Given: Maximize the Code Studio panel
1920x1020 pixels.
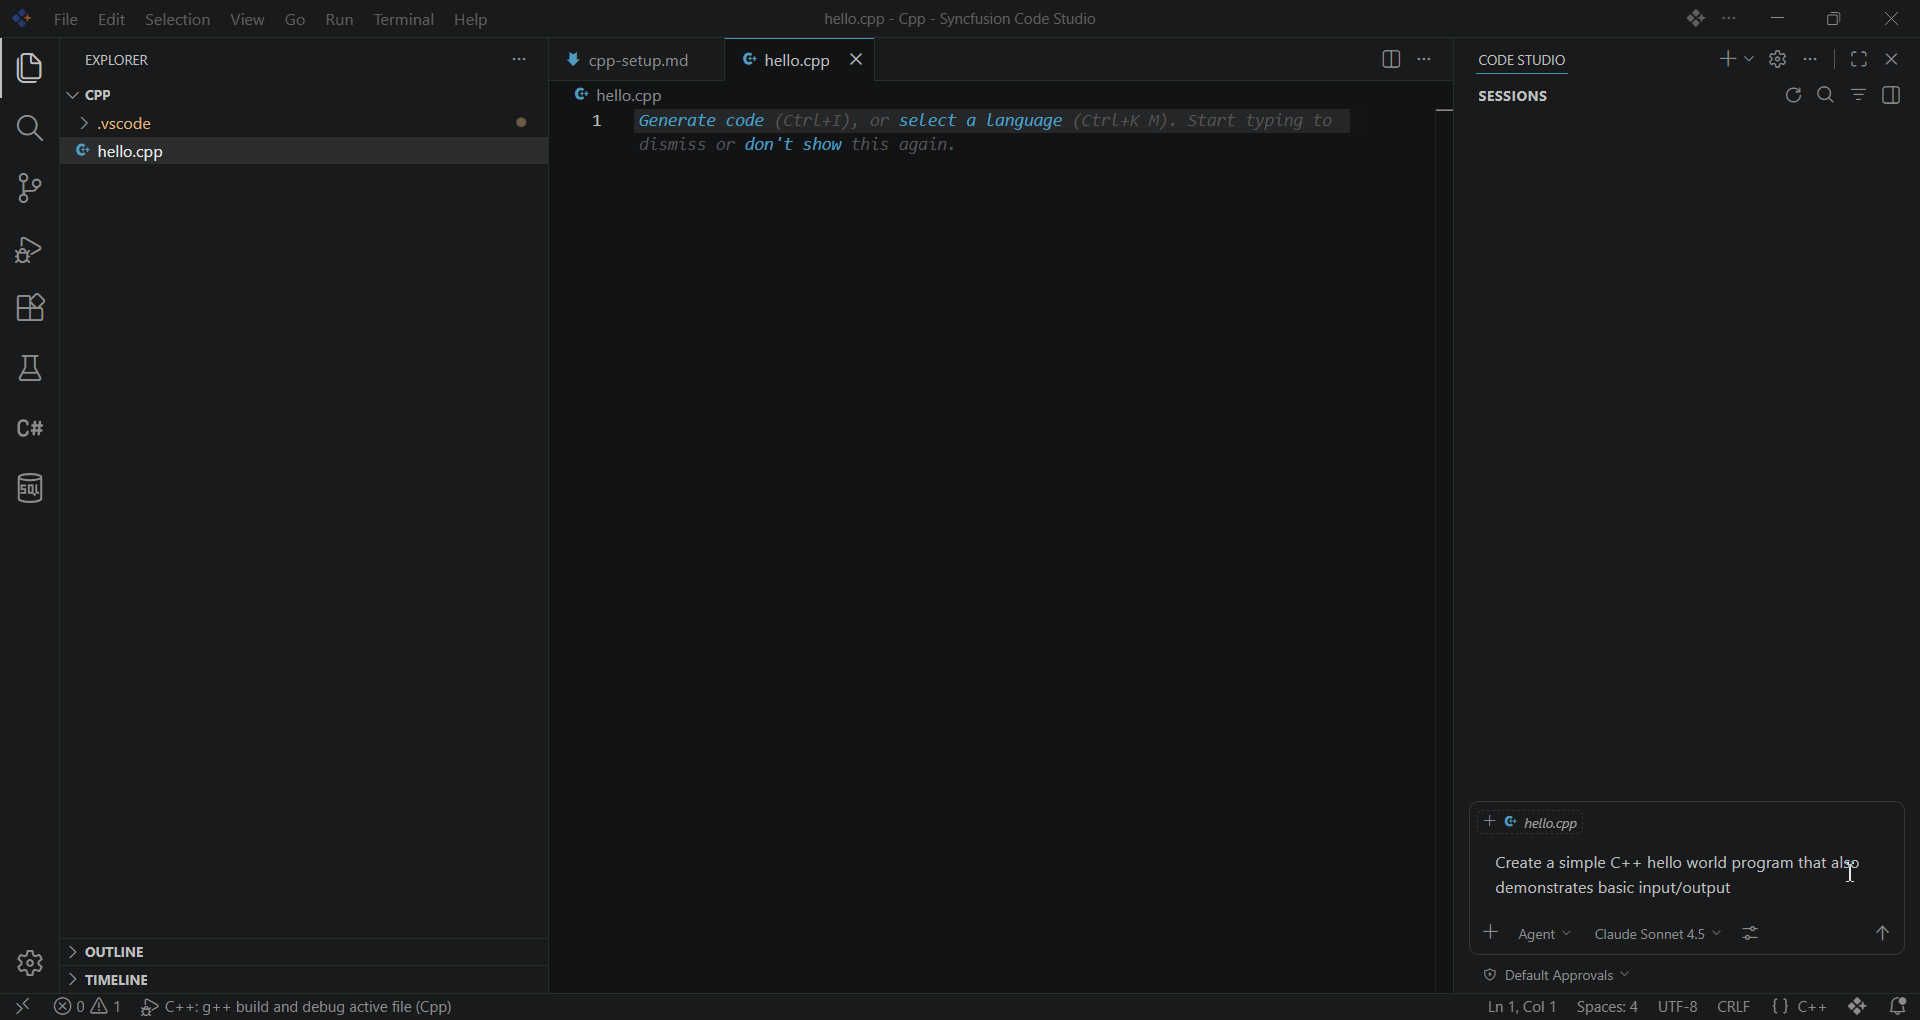Looking at the screenshot, I should (1859, 60).
